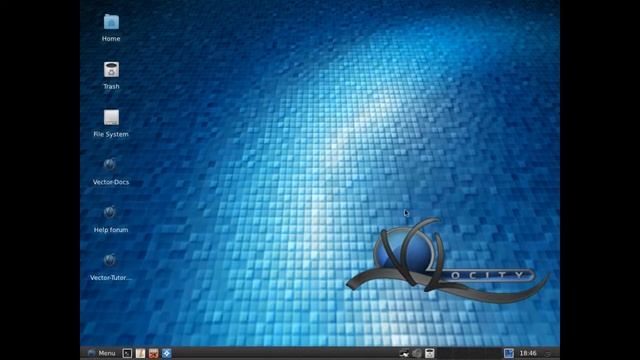Open the Menu button in the panel

click(102, 353)
